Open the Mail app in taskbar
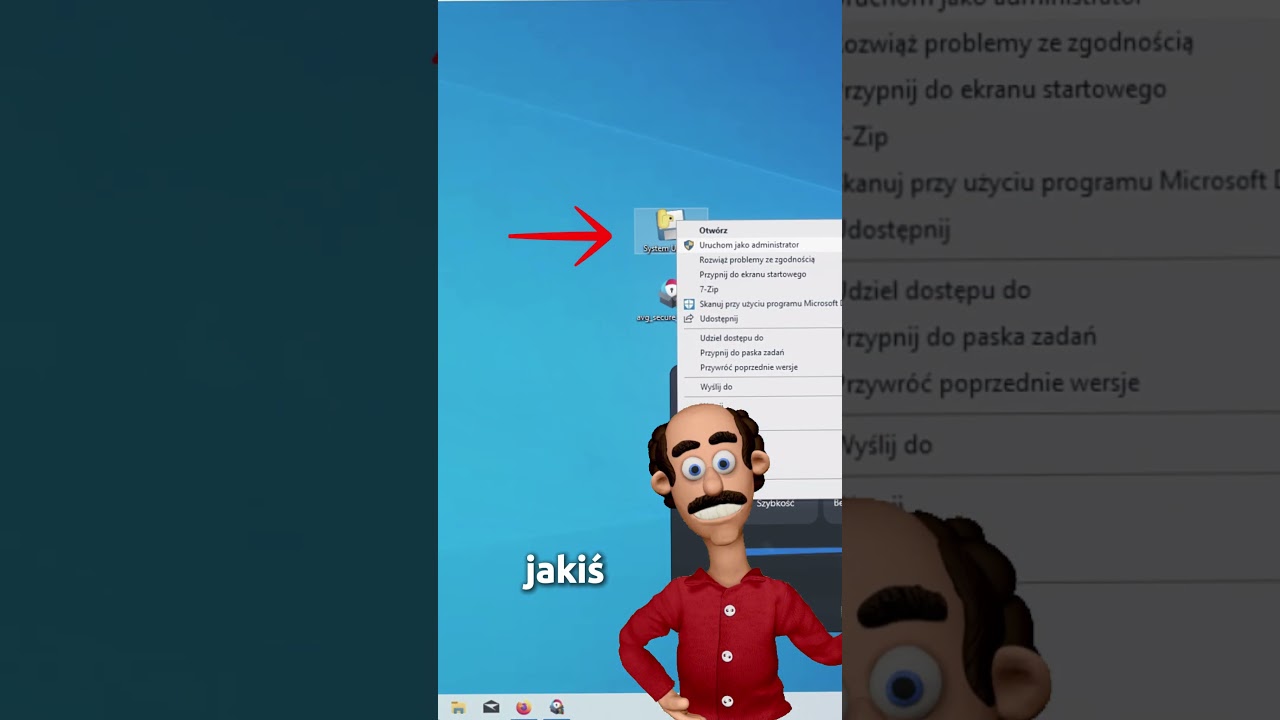The image size is (1280, 720). click(x=491, y=707)
